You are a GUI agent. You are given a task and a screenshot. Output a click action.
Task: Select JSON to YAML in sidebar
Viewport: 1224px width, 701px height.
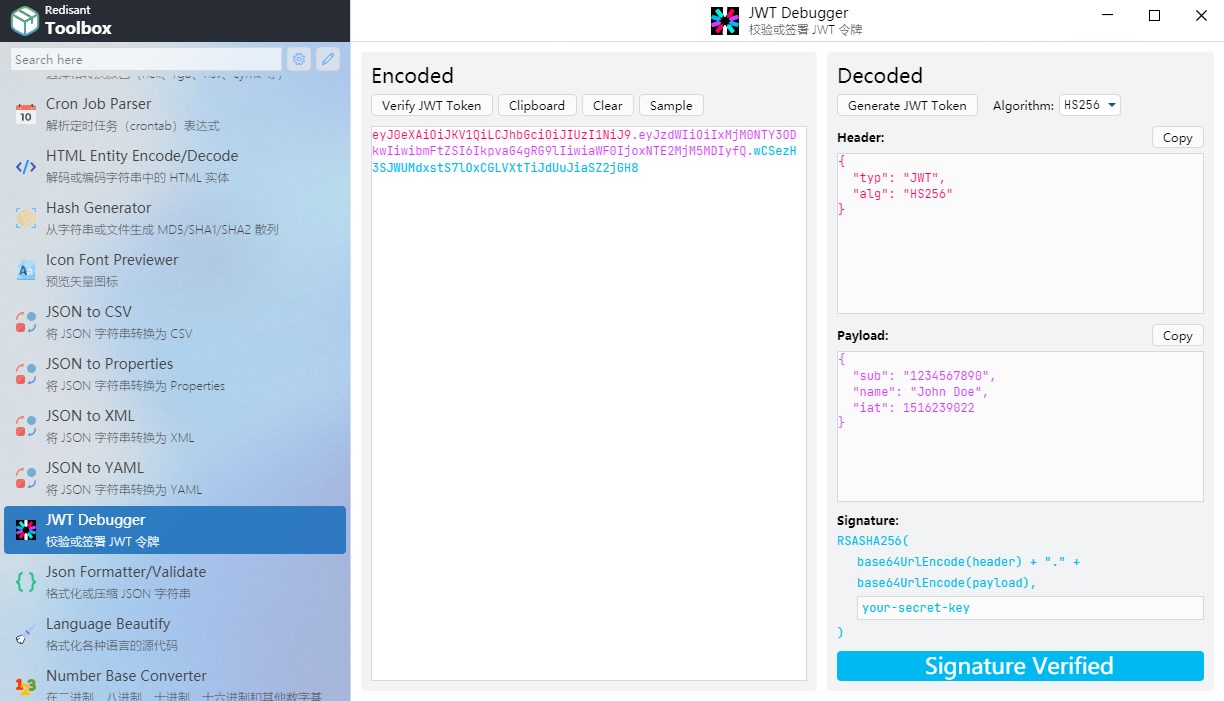(175, 478)
